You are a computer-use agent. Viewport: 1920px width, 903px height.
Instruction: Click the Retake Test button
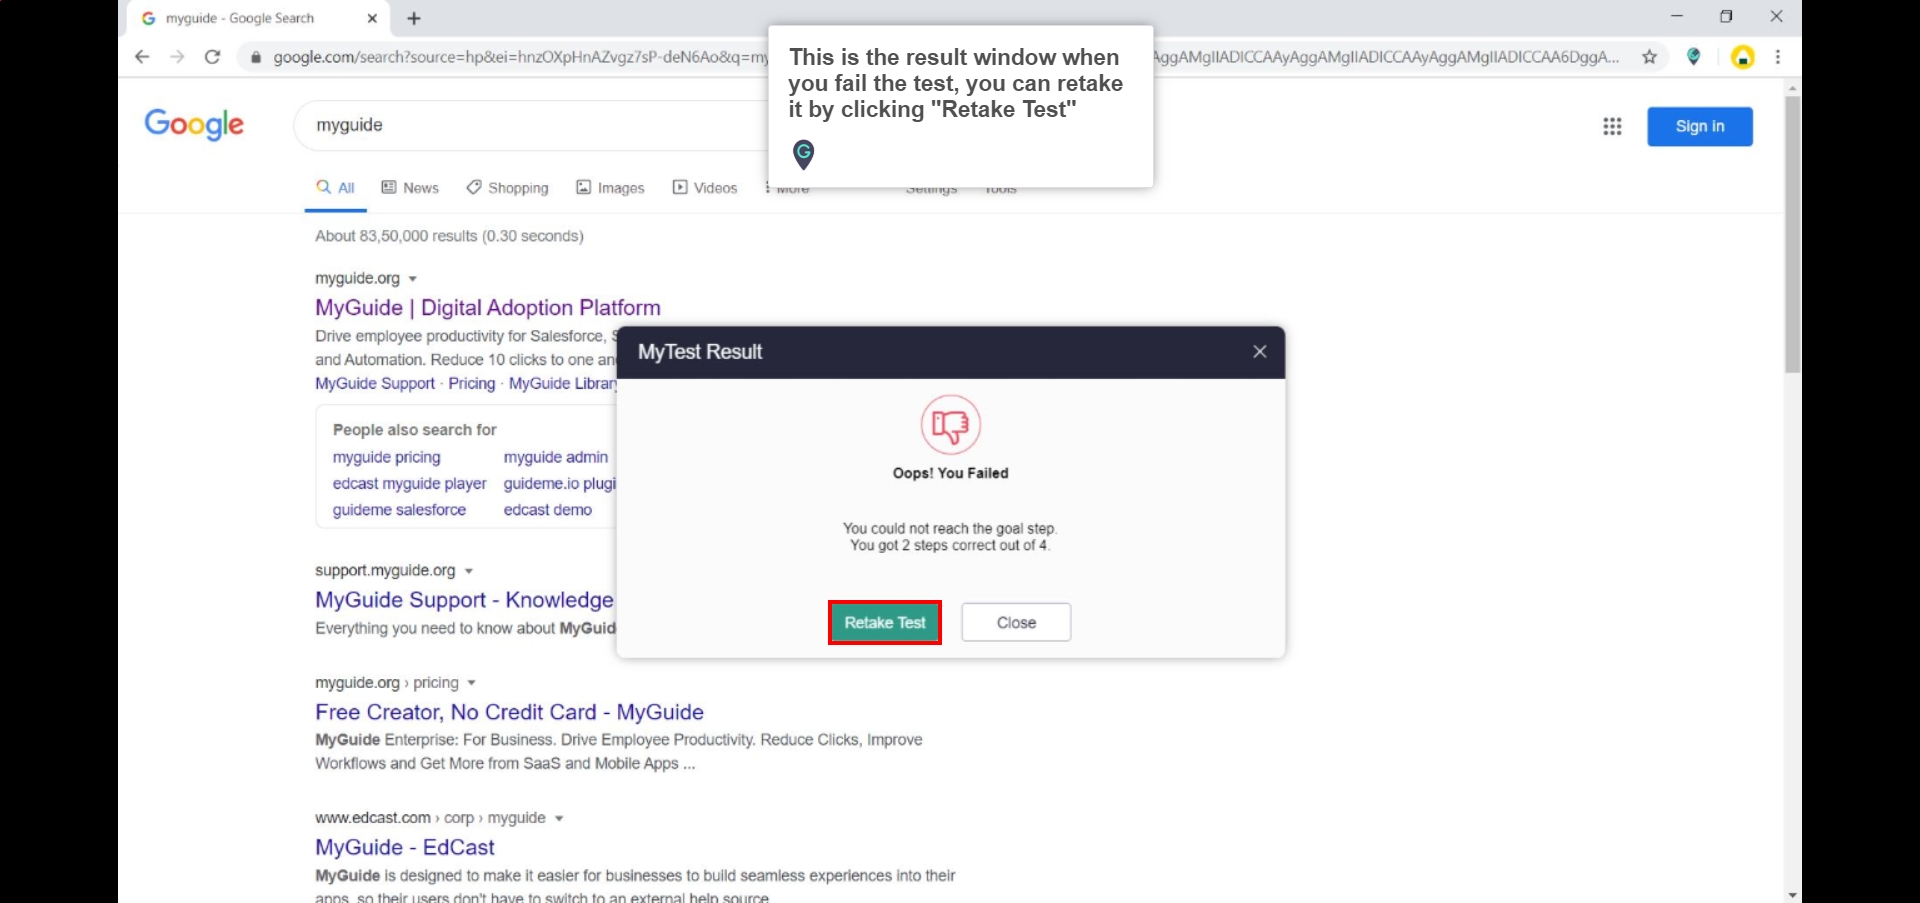tap(885, 622)
